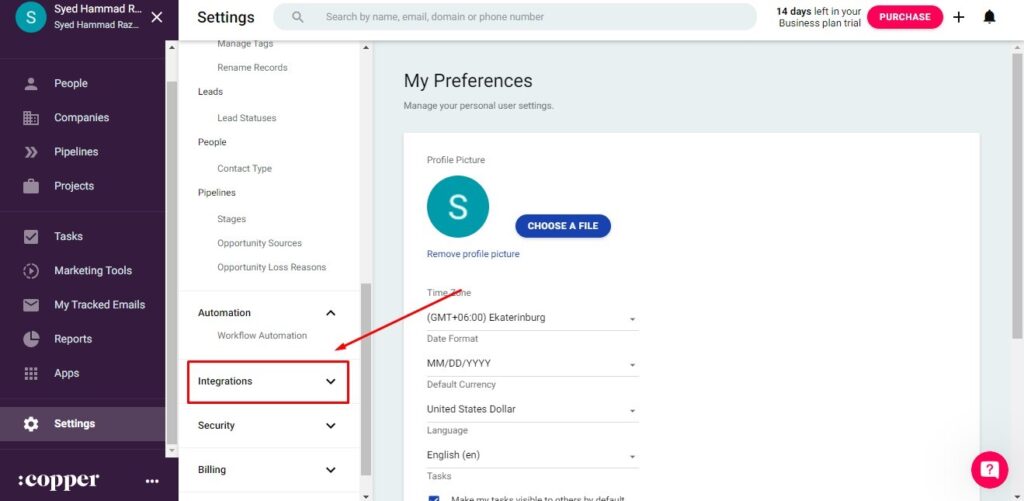Expand the Integrations section
1024x501 pixels.
pos(268,381)
